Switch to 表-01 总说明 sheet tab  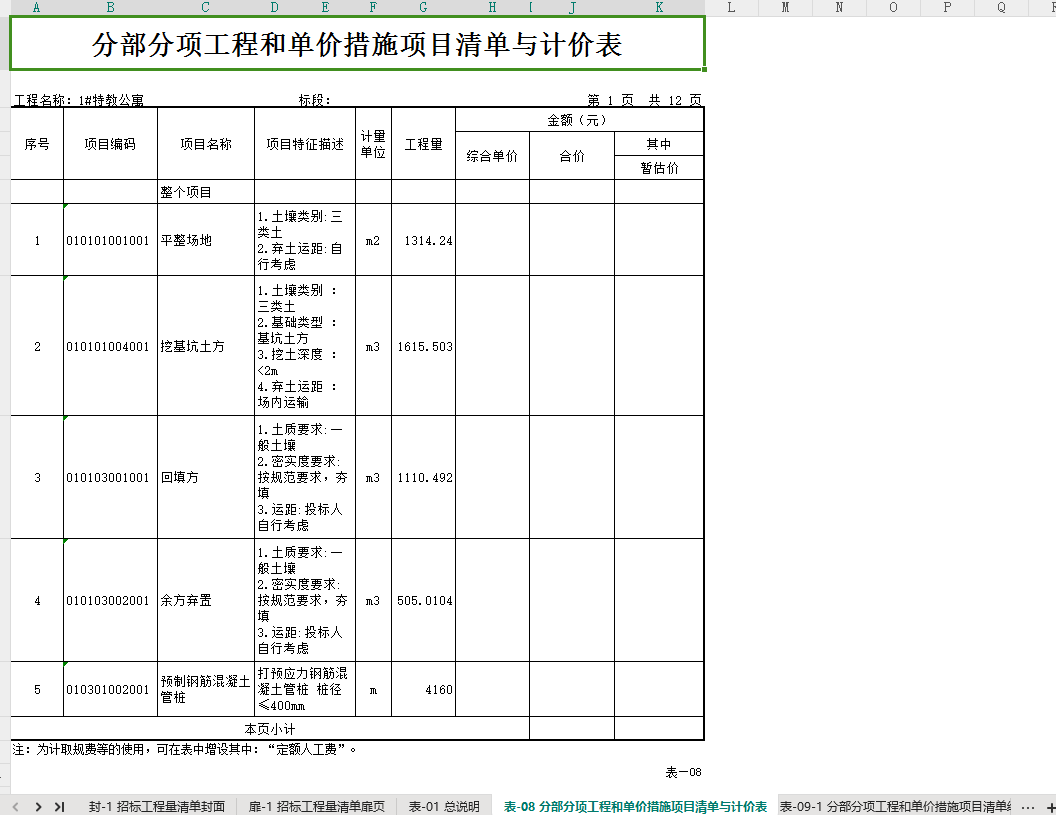click(x=444, y=806)
